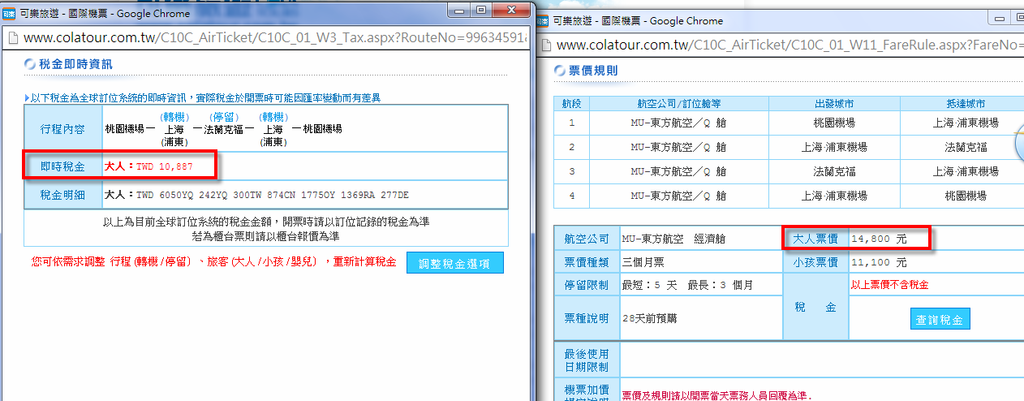This screenshot has height=401, width=1024.
Task: Click the page icon beside the C10C_01_W11_FareRule.aspx address
Action: point(546,45)
